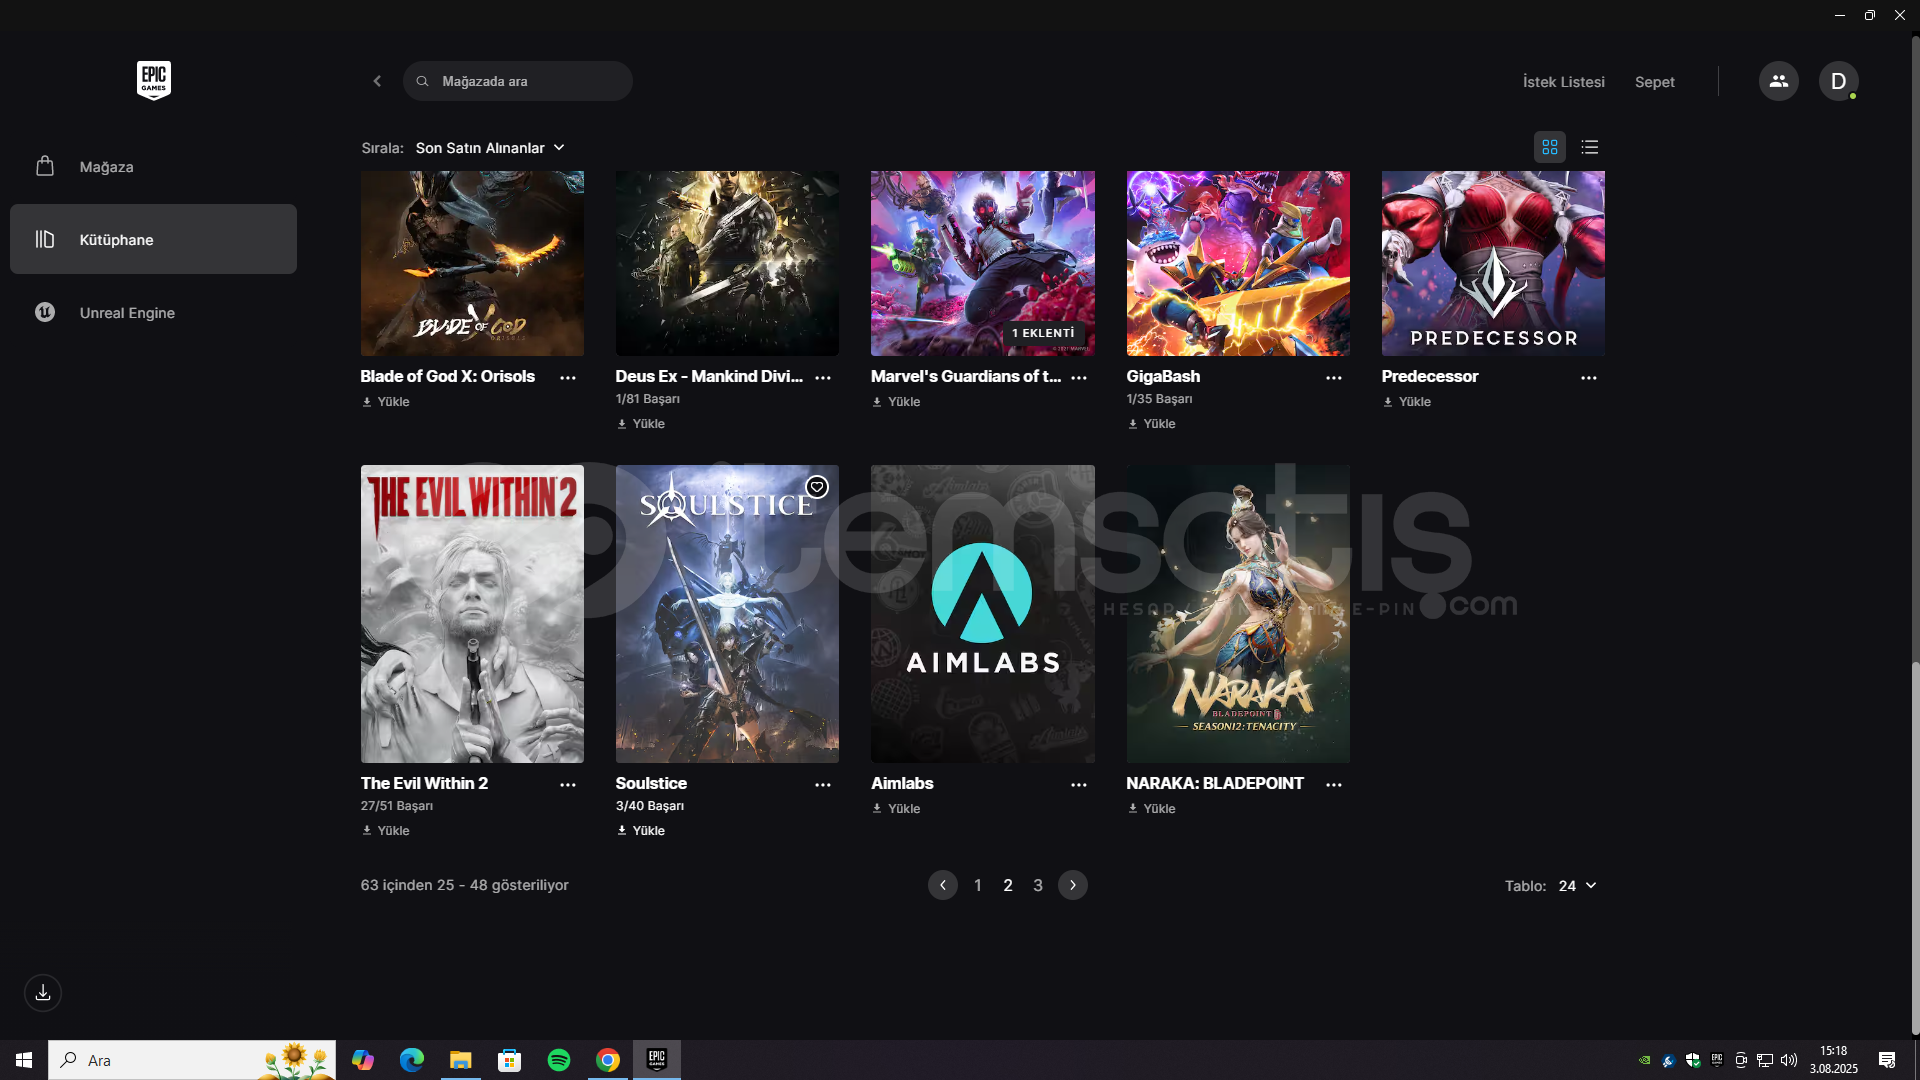The height and width of the screenshot is (1080, 1920).
Task: Open the Predecessor cover art
Action: click(x=1493, y=263)
